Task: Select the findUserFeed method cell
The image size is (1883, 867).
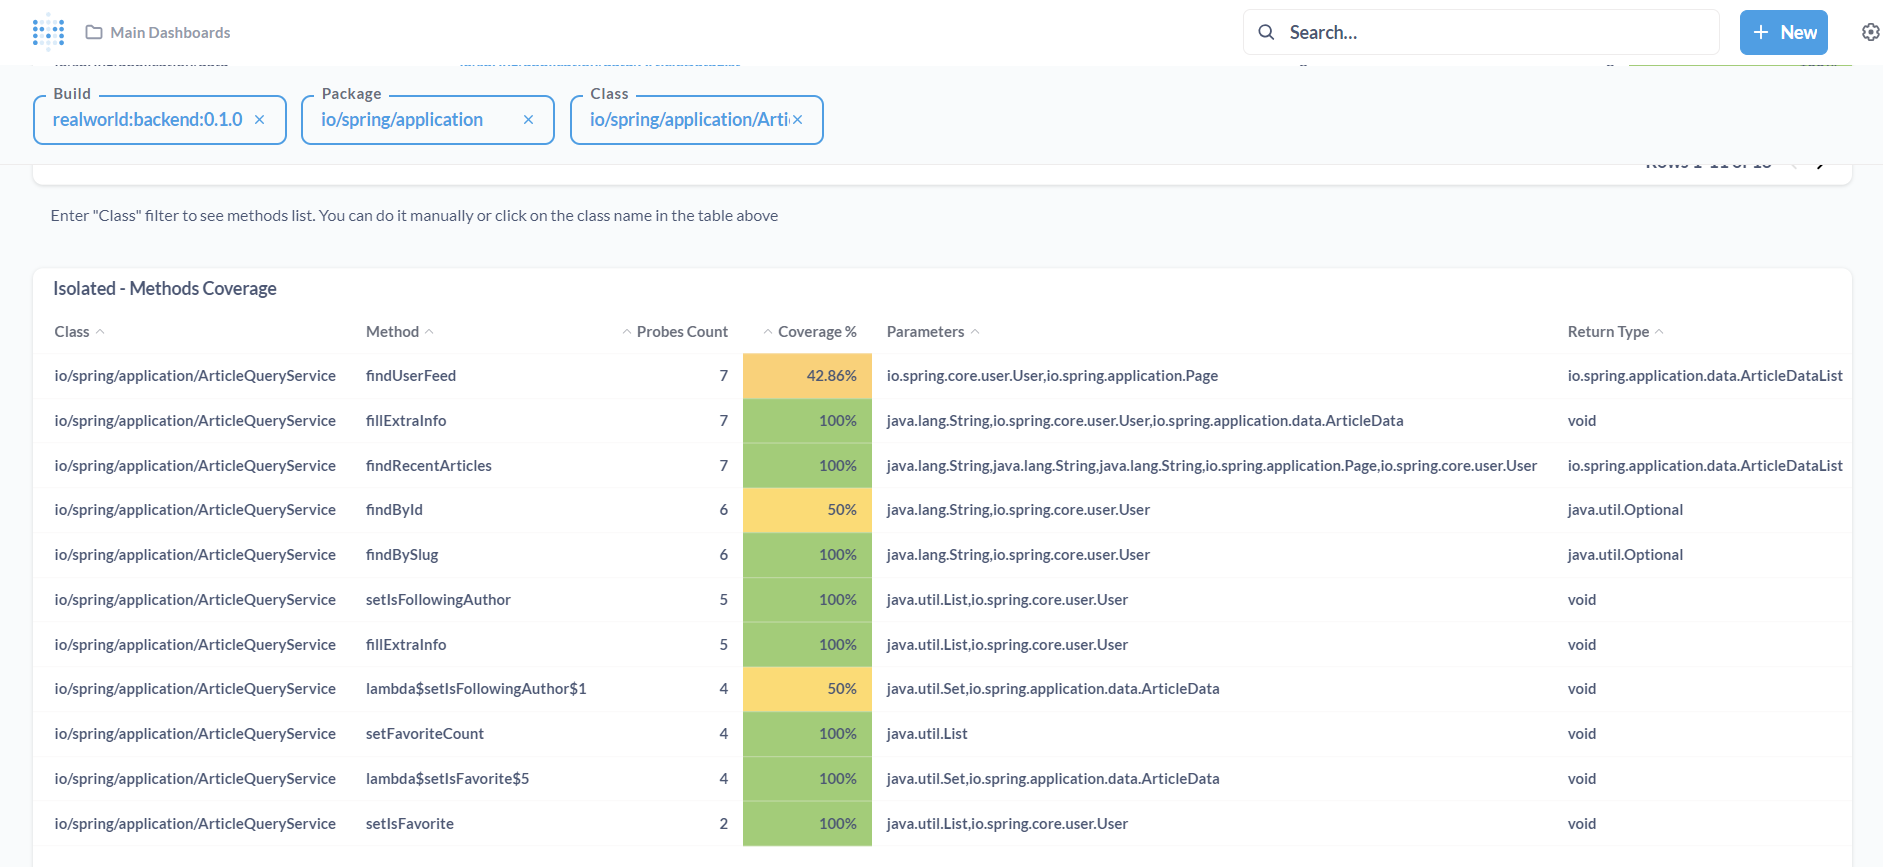Action: coord(411,376)
